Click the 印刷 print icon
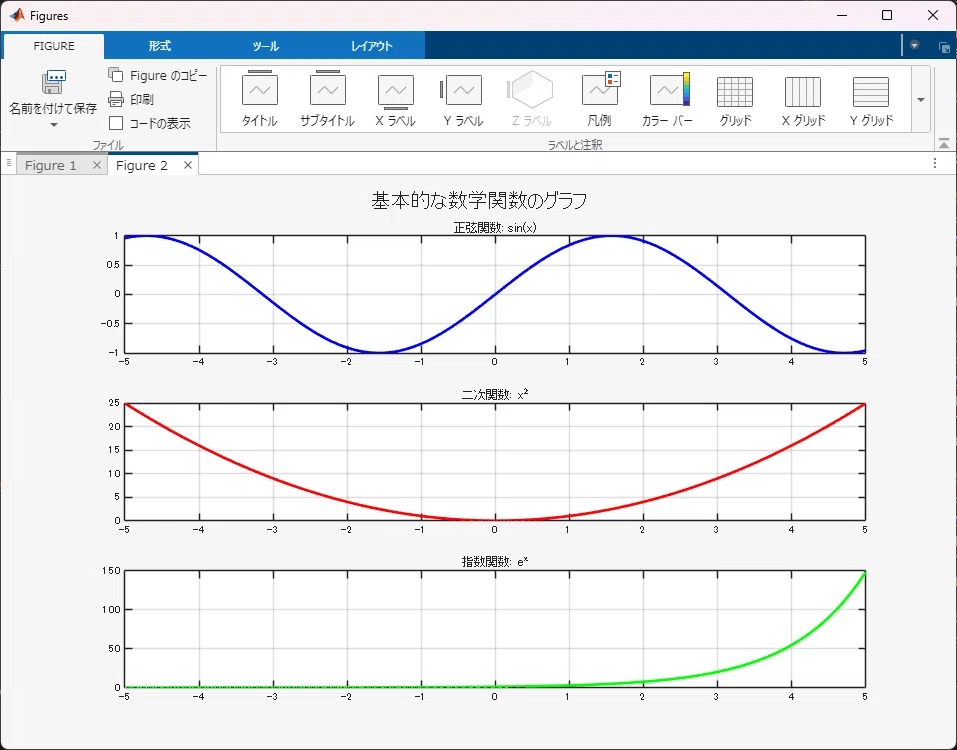 click(x=116, y=99)
